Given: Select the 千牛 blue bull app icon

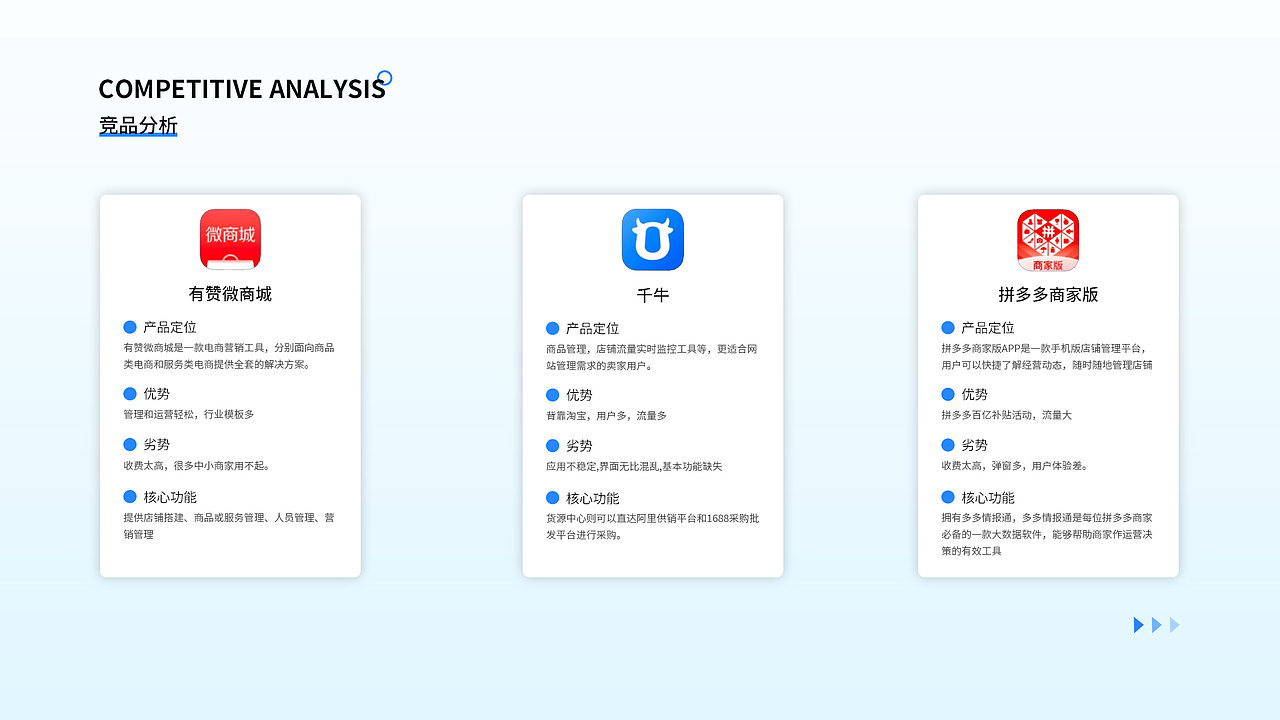Looking at the screenshot, I should [652, 240].
